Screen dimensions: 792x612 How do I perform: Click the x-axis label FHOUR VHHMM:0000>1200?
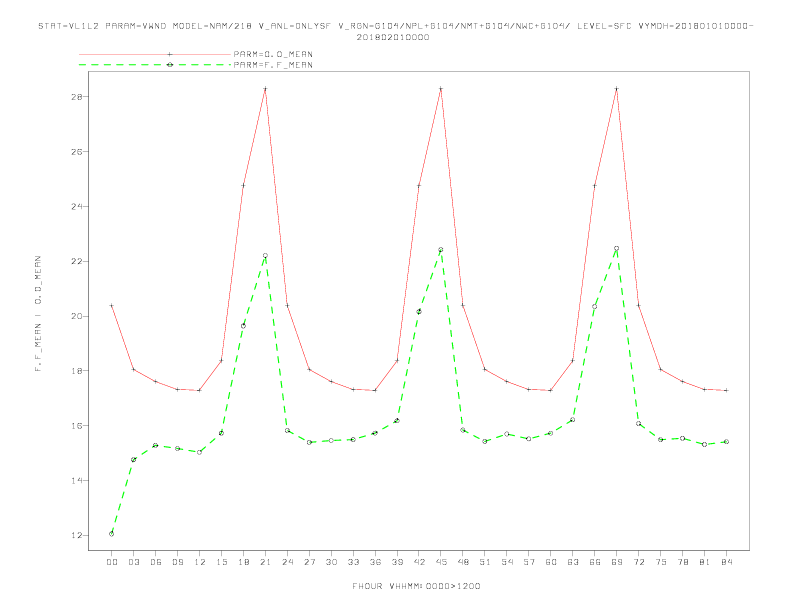[416, 586]
